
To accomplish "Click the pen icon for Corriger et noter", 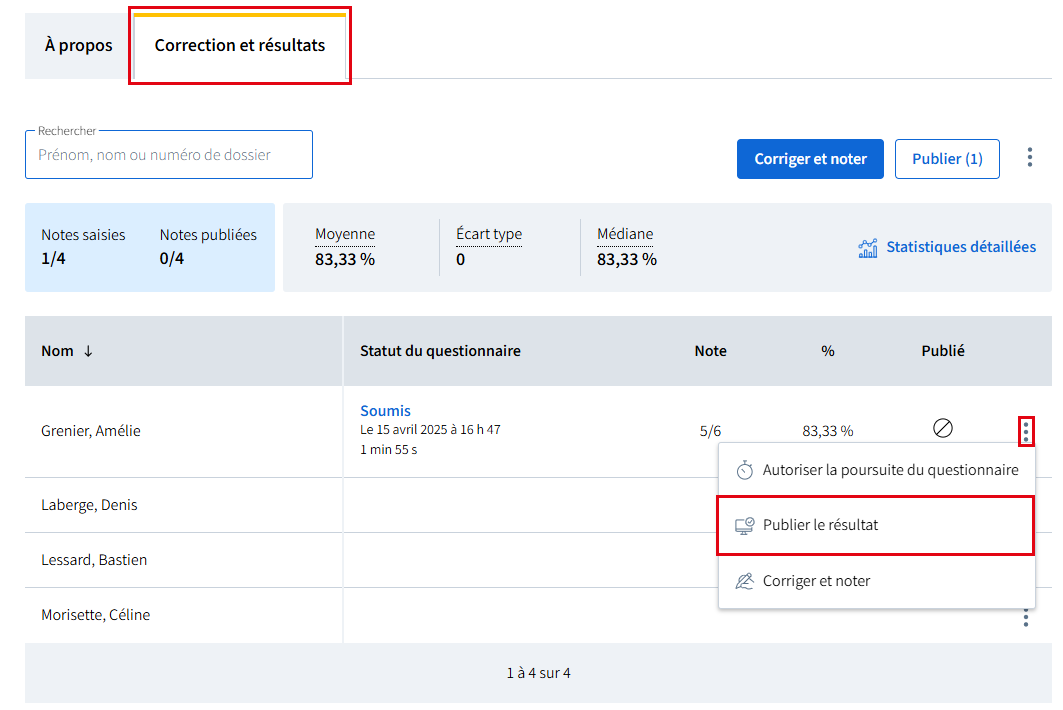I will (x=744, y=581).
